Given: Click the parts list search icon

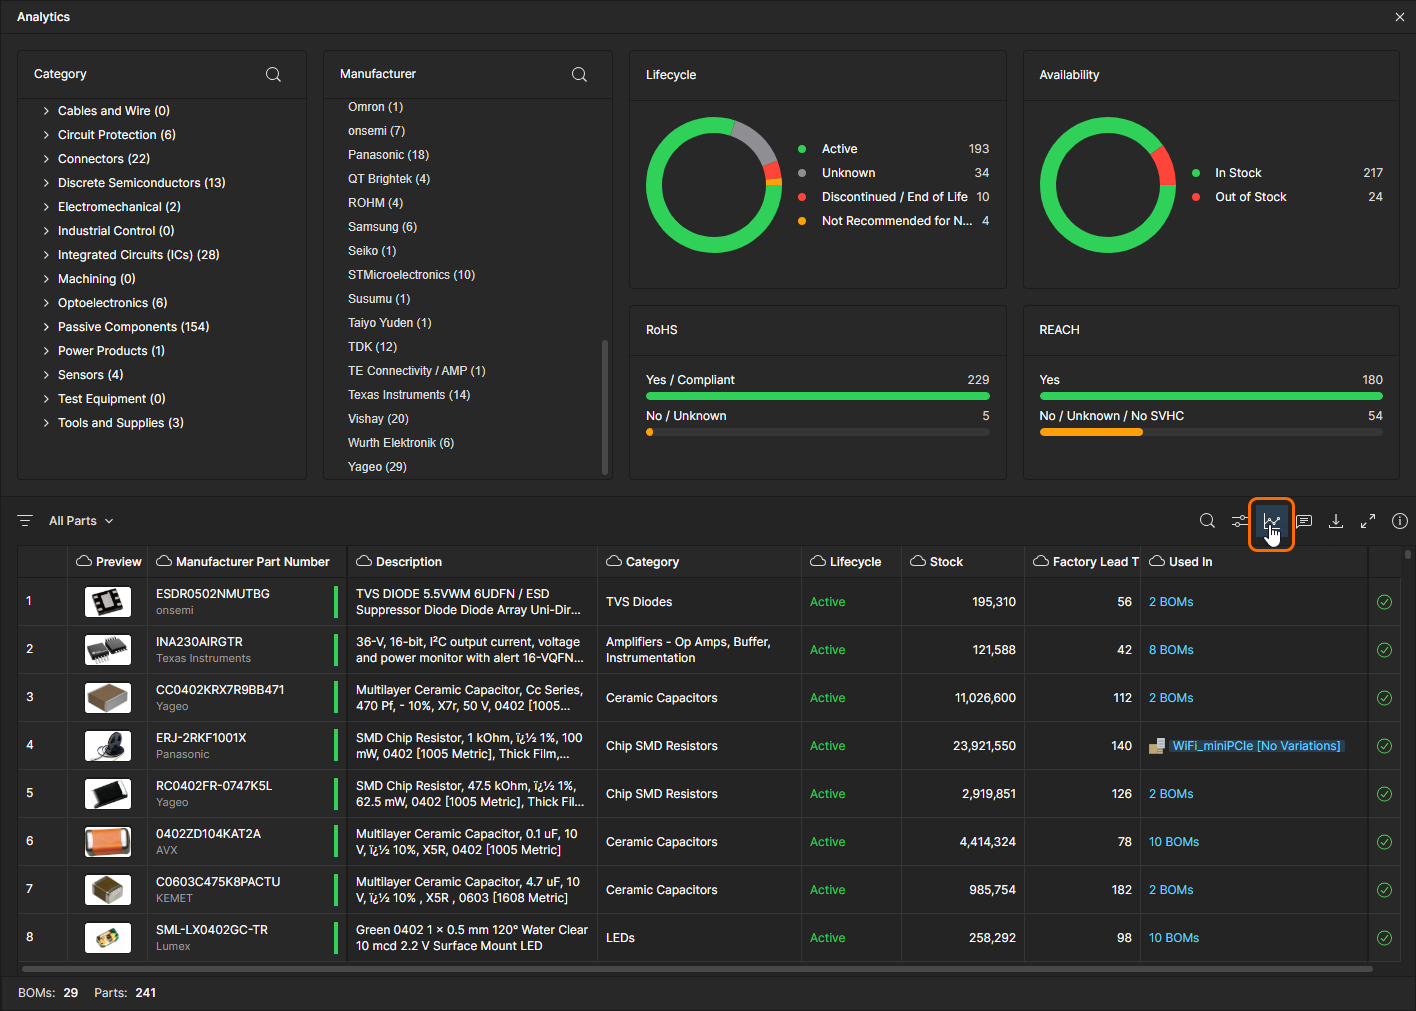Looking at the screenshot, I should [1207, 521].
